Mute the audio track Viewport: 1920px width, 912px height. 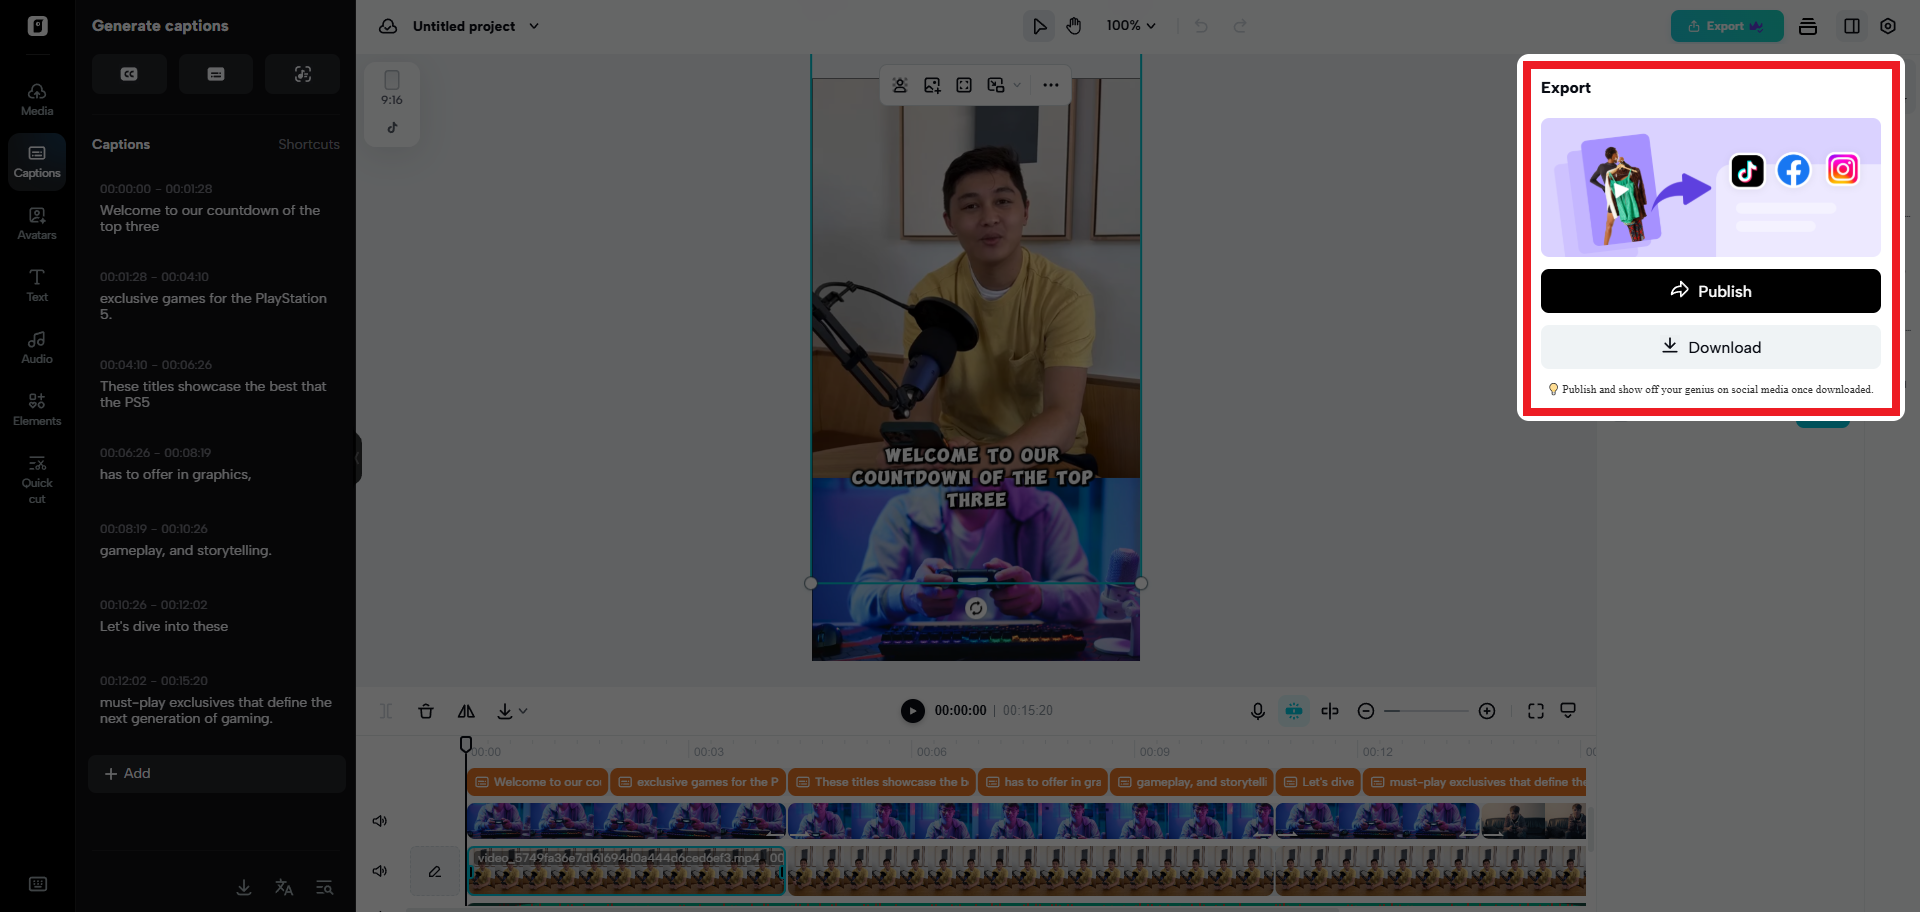[x=379, y=870]
